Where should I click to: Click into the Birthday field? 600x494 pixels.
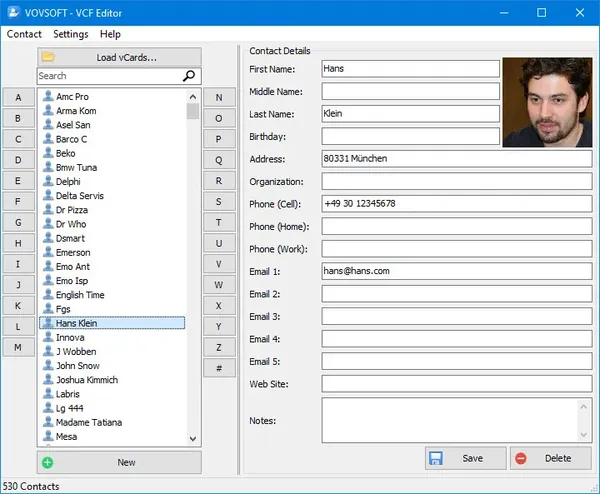coord(411,137)
